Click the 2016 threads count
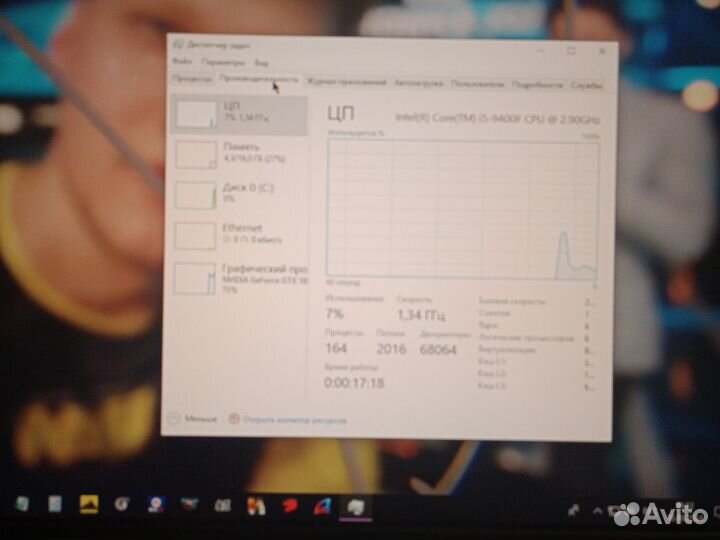This screenshot has height=540, width=720. [391, 349]
